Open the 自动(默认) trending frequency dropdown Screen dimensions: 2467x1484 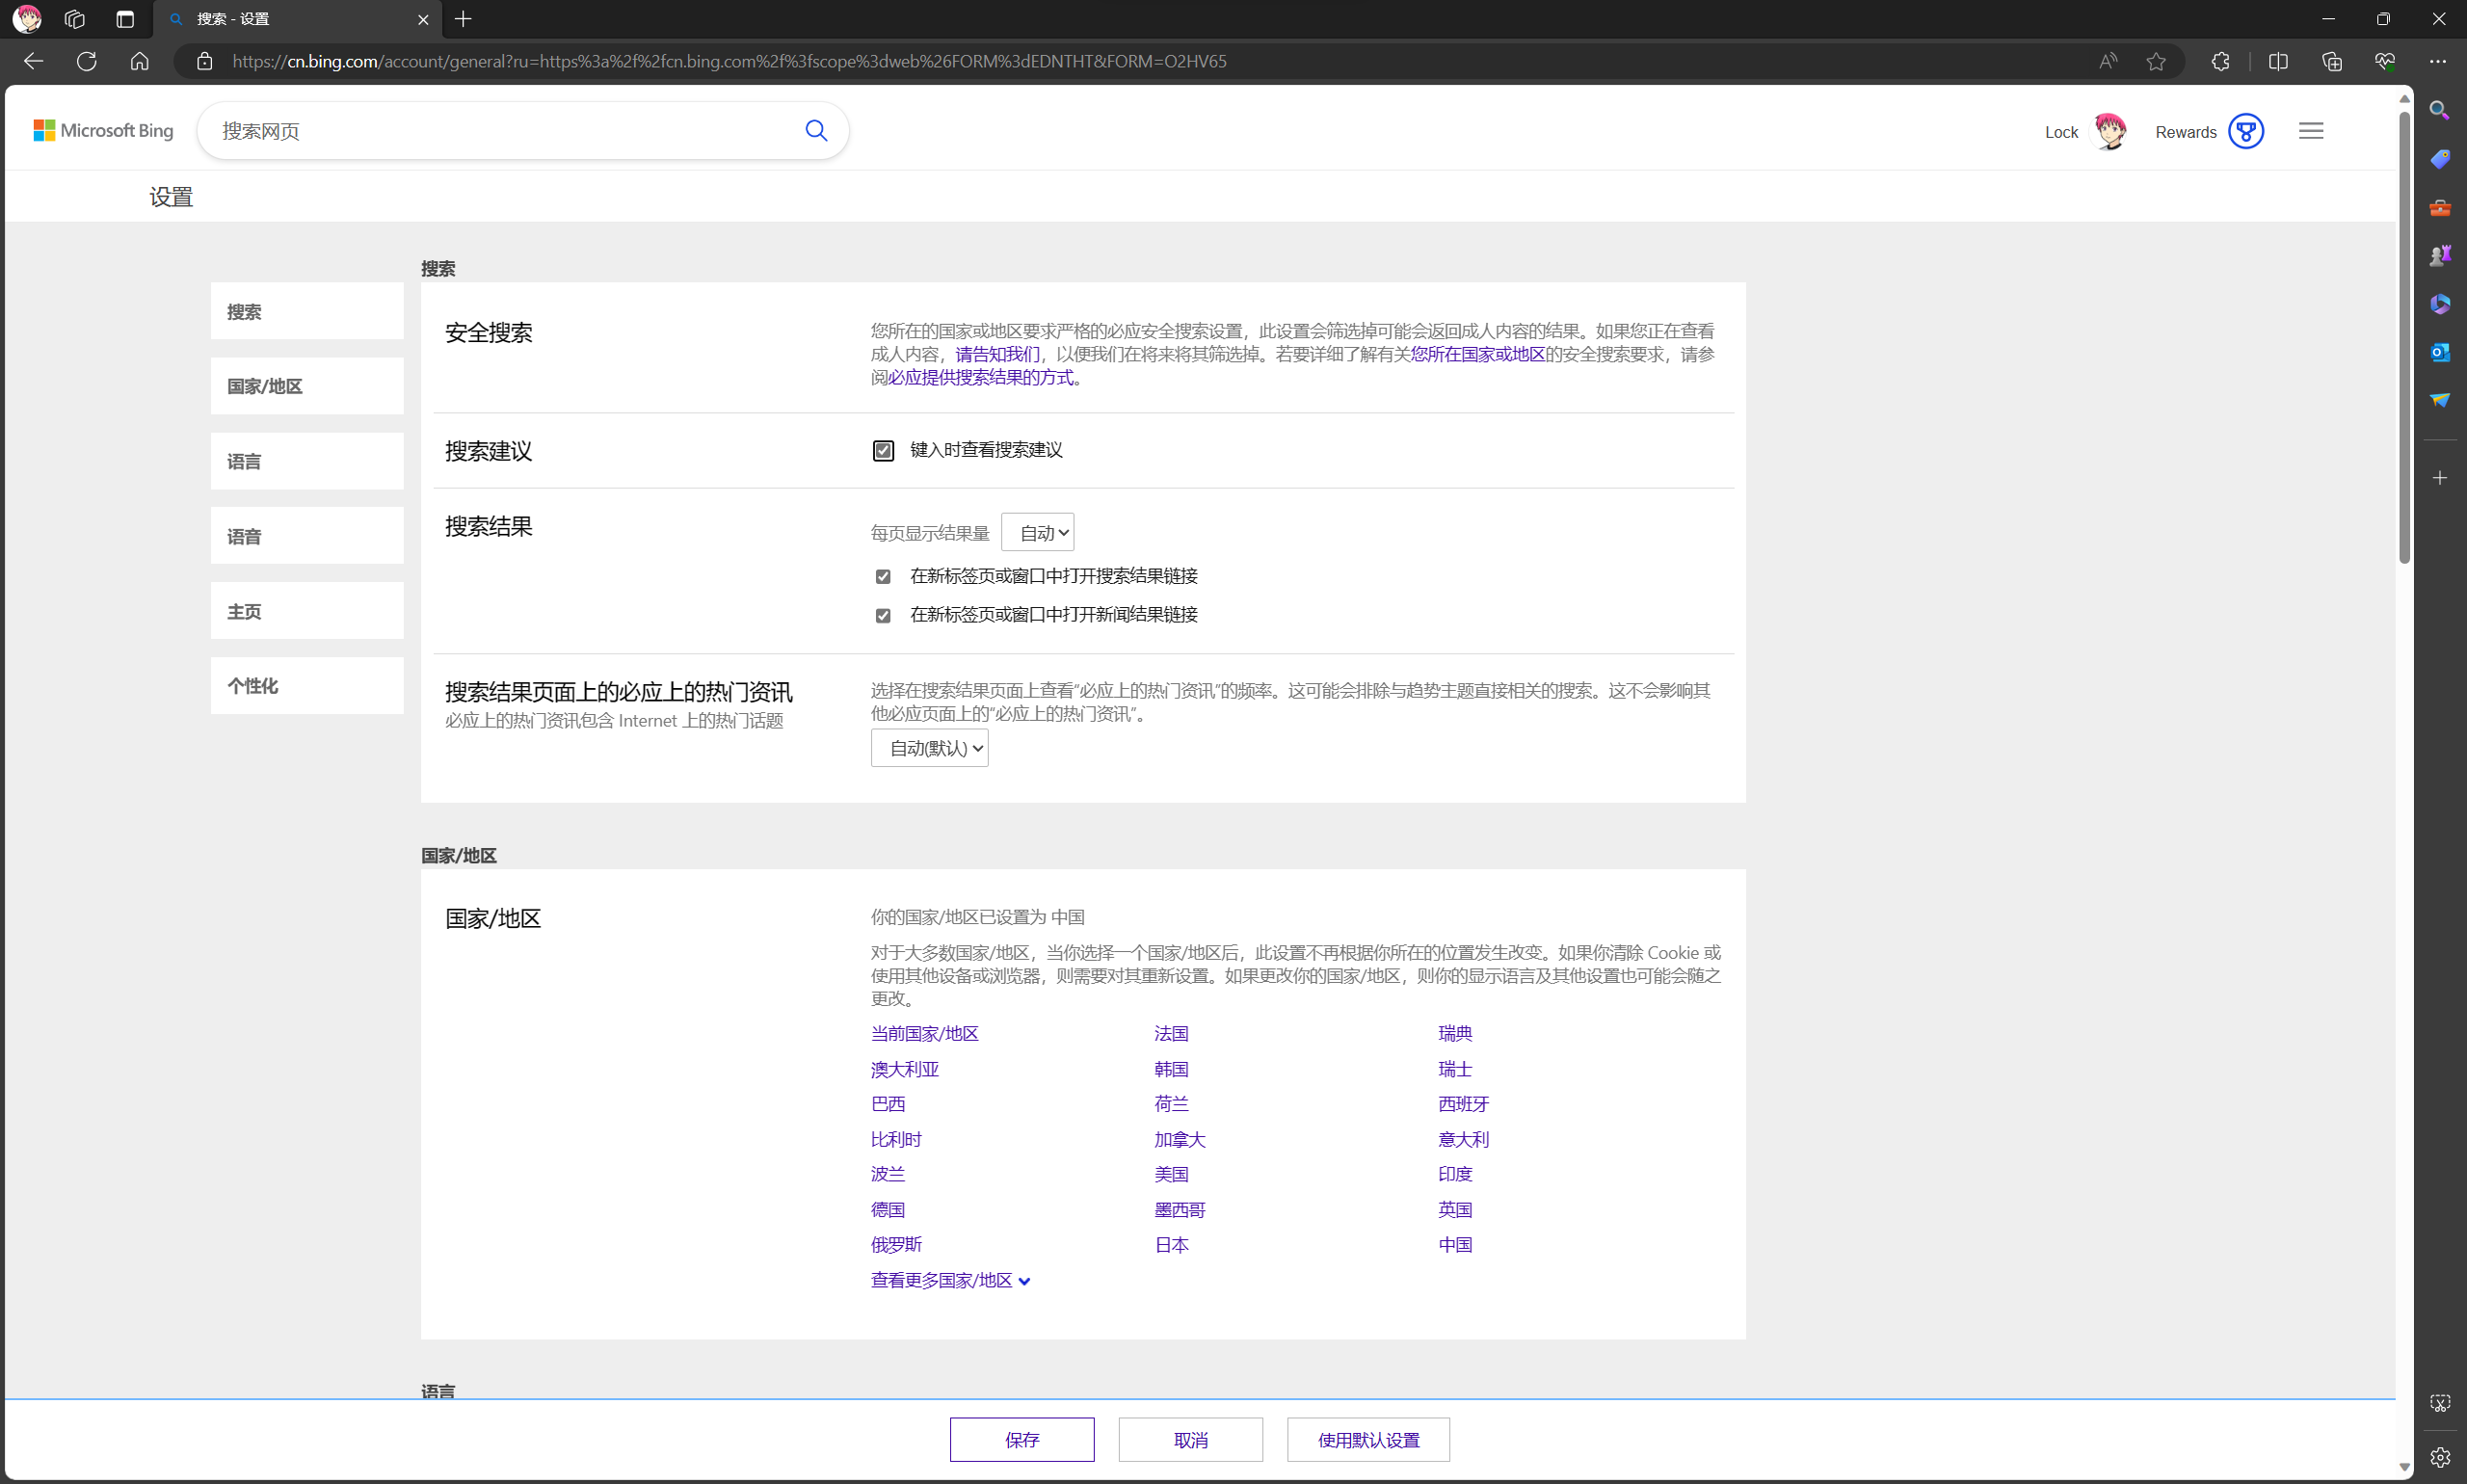tap(929, 748)
